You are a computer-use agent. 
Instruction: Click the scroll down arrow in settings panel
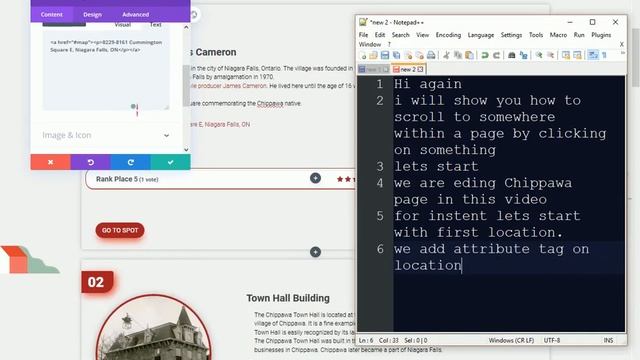(x=186, y=149)
